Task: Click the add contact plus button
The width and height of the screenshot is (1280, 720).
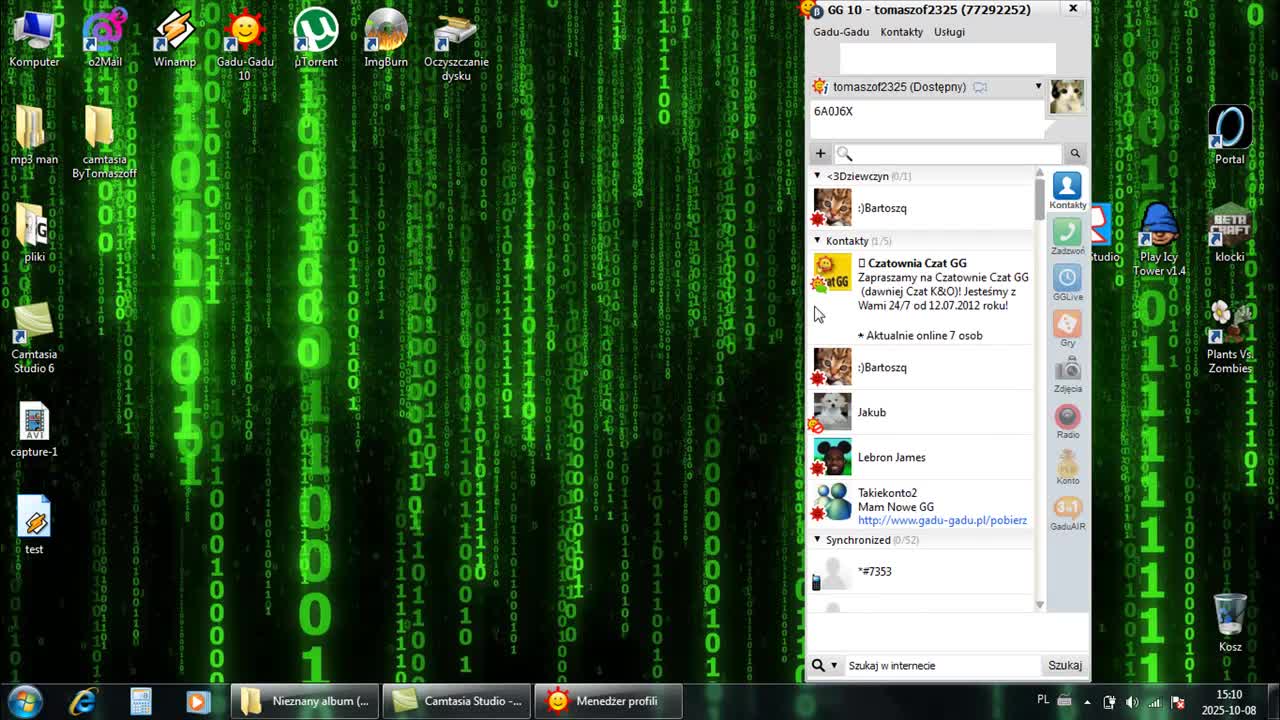Action: click(x=820, y=153)
